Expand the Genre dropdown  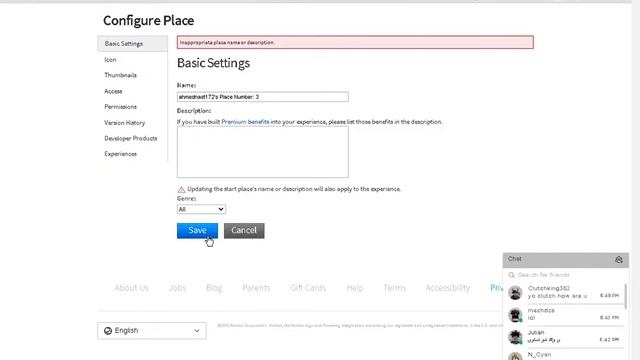click(x=201, y=209)
